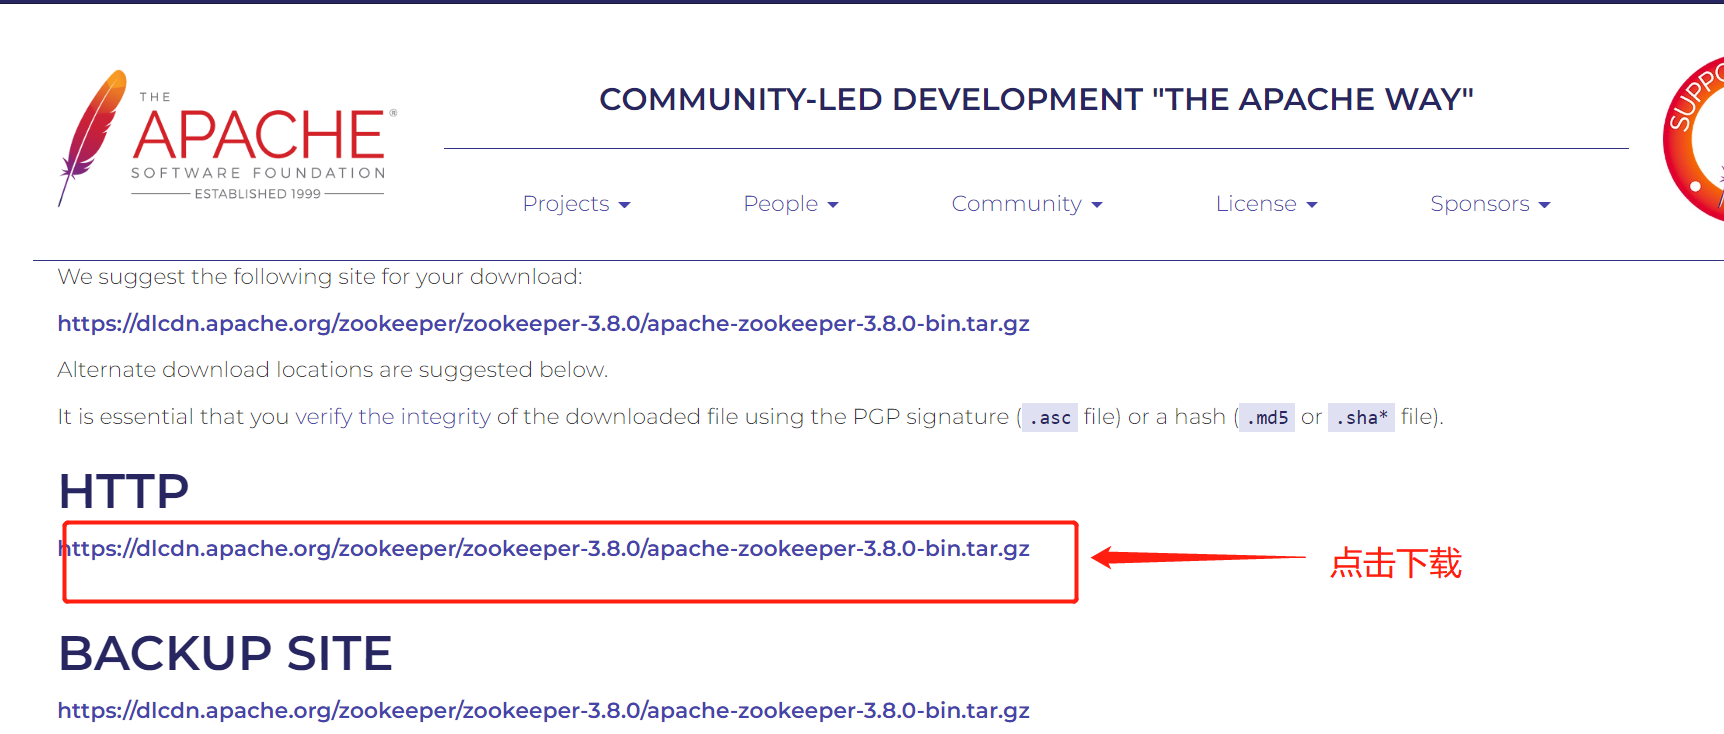Expand the Sponsors dropdown caret
Viewport: 1724px width, 734px height.
click(x=1545, y=205)
